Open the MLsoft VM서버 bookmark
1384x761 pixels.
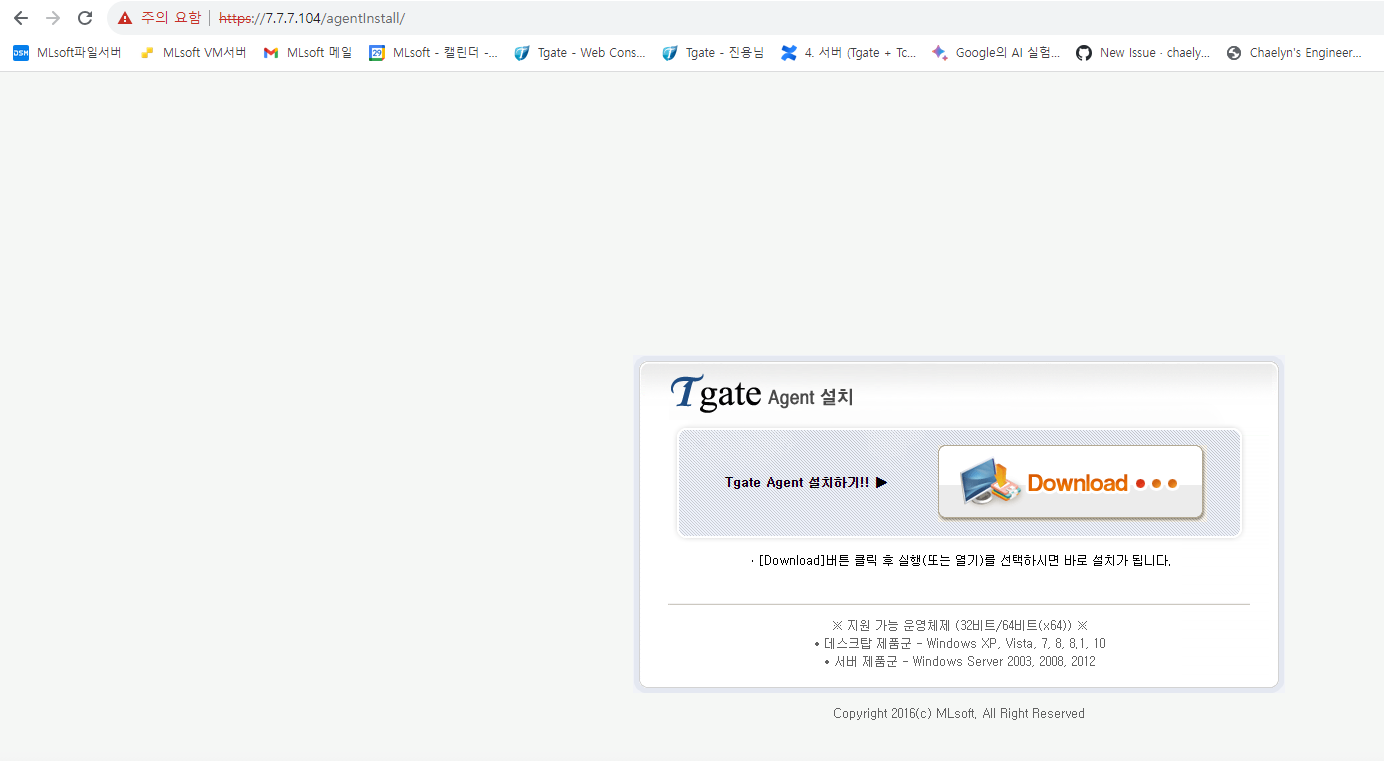(x=193, y=53)
